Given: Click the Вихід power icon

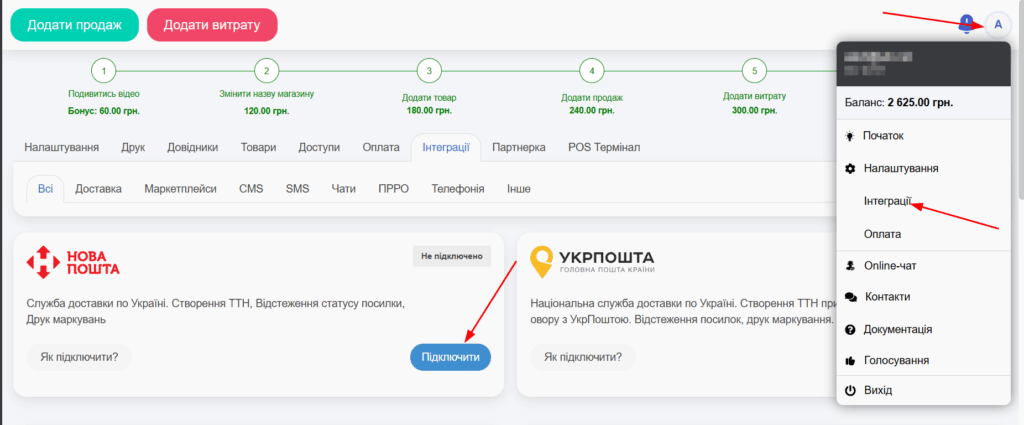Looking at the screenshot, I should pos(850,390).
